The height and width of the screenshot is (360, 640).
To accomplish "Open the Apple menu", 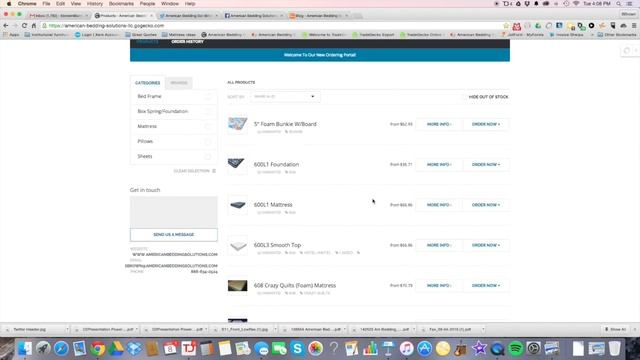I will click(9, 4).
